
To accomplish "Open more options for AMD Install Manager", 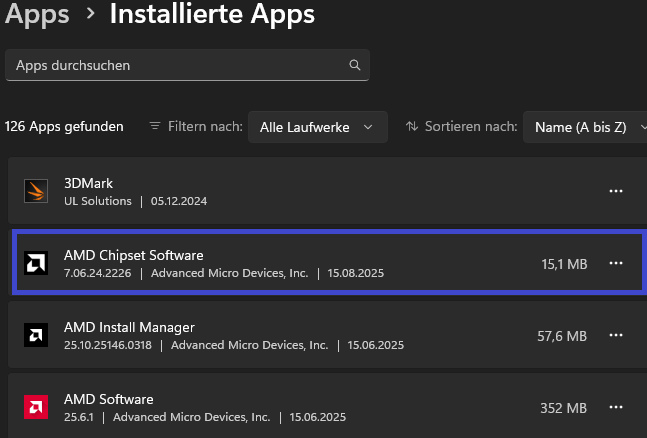I will [x=616, y=335].
